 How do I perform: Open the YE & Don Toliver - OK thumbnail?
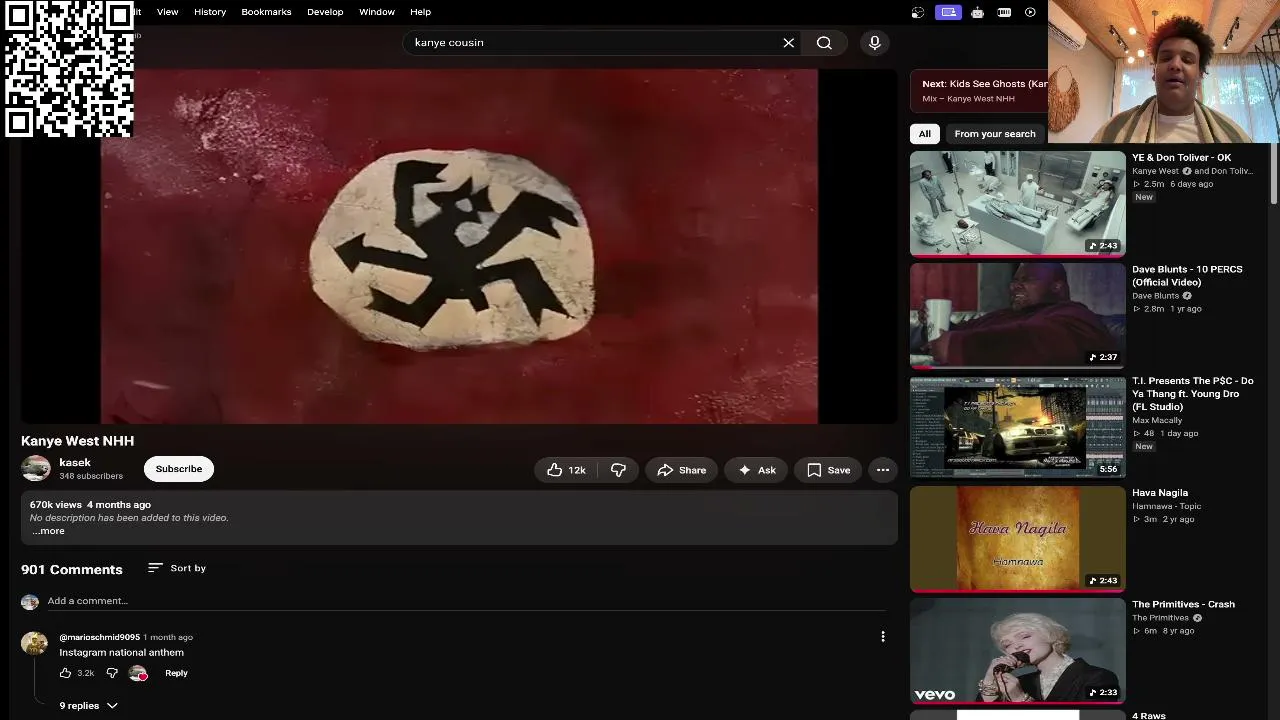pyautogui.click(x=1018, y=204)
